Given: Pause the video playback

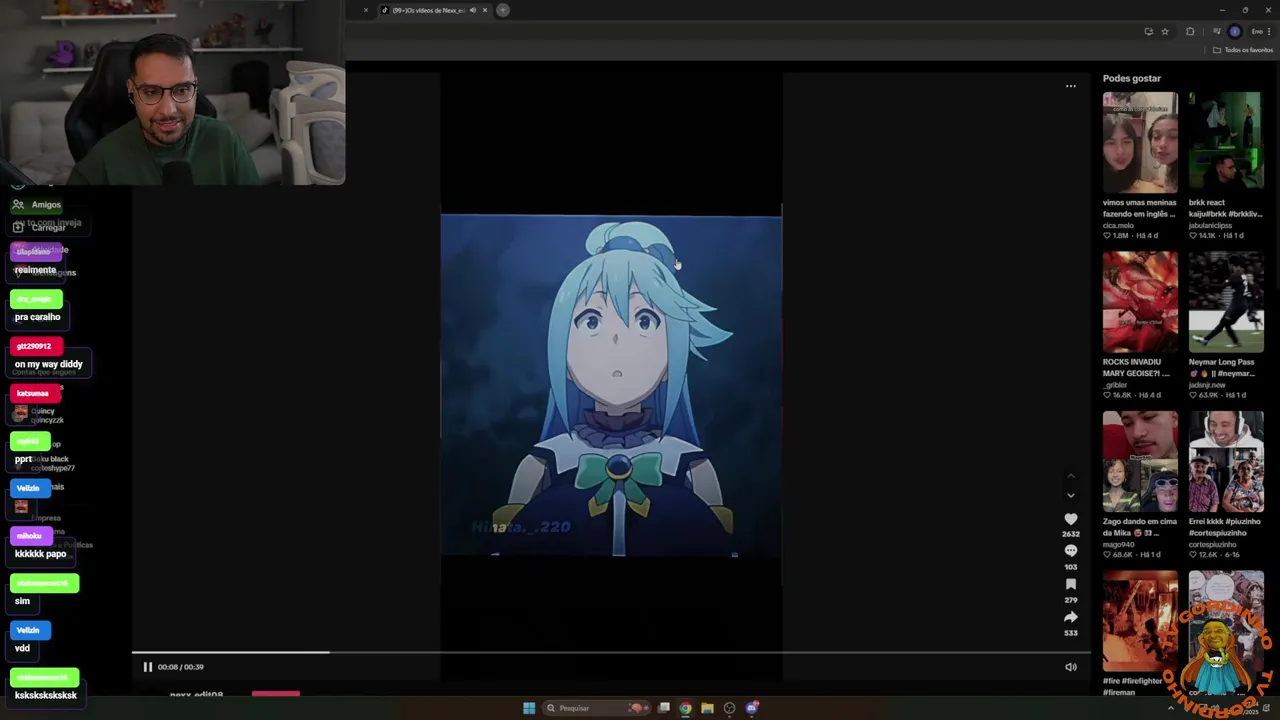Looking at the screenshot, I should (147, 667).
